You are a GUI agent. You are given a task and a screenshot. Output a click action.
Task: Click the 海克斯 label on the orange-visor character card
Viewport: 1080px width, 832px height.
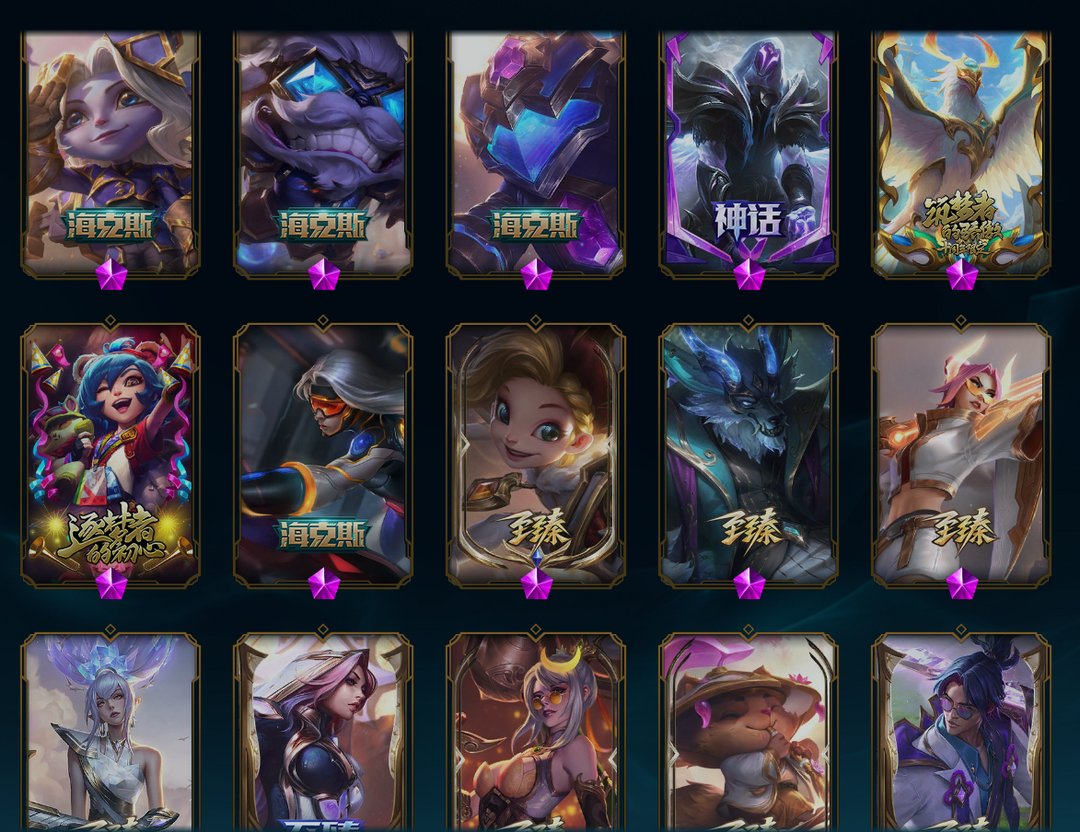pos(323,534)
